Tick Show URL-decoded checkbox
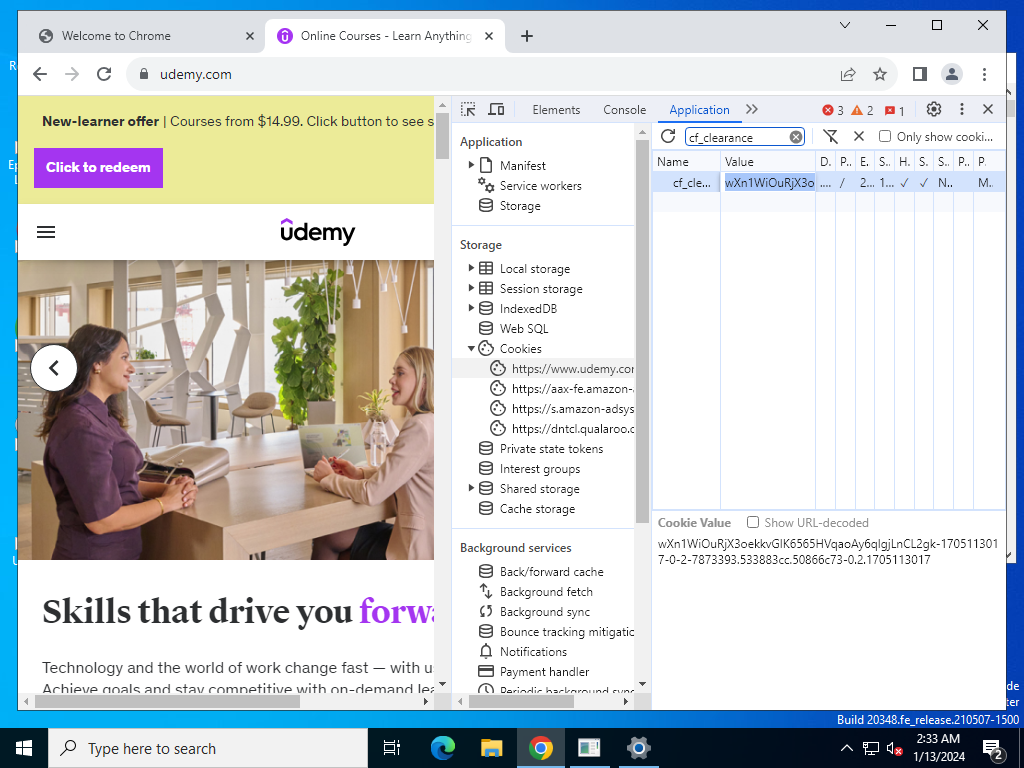 tap(753, 522)
